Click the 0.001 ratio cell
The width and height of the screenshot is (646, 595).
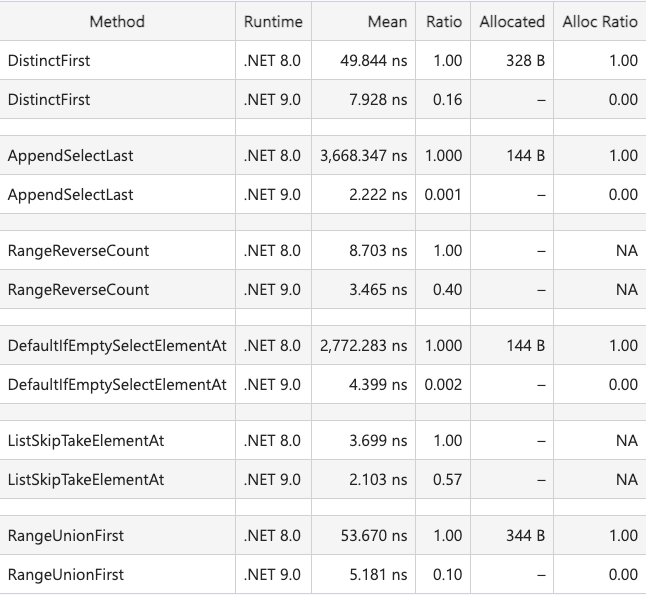(x=443, y=194)
